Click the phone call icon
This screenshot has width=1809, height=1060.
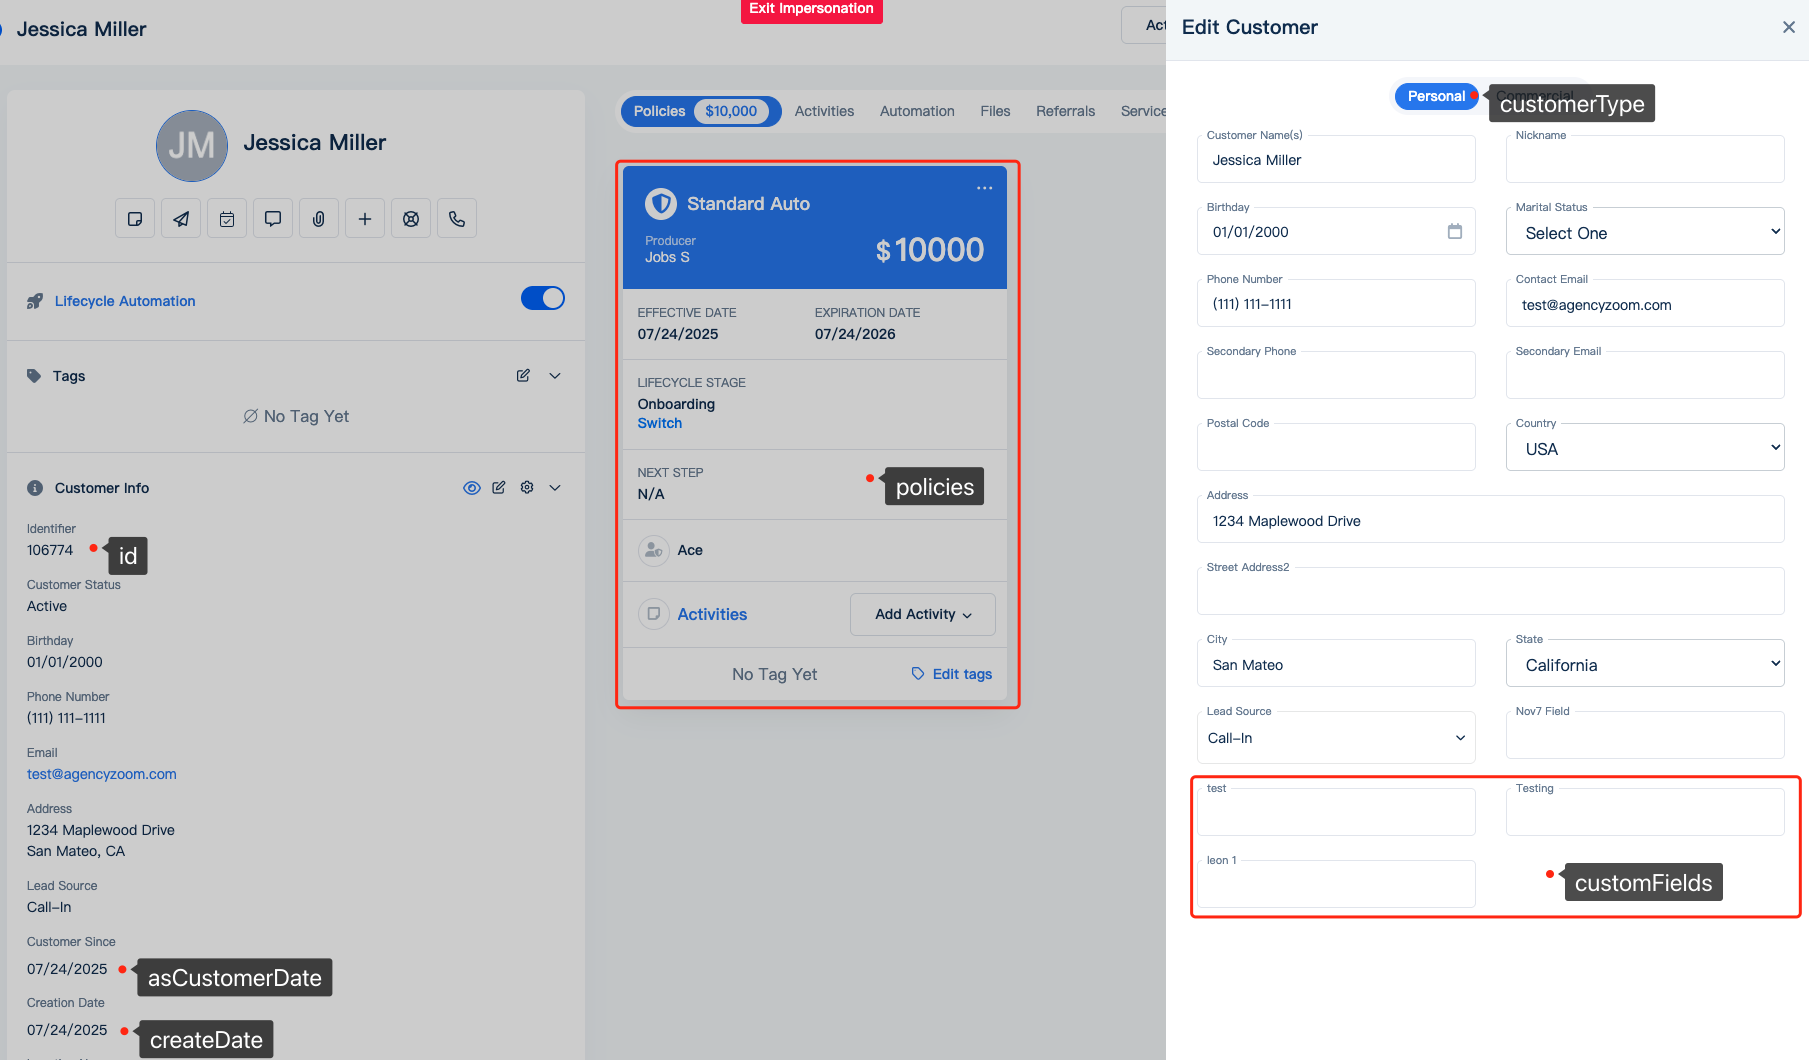457,218
